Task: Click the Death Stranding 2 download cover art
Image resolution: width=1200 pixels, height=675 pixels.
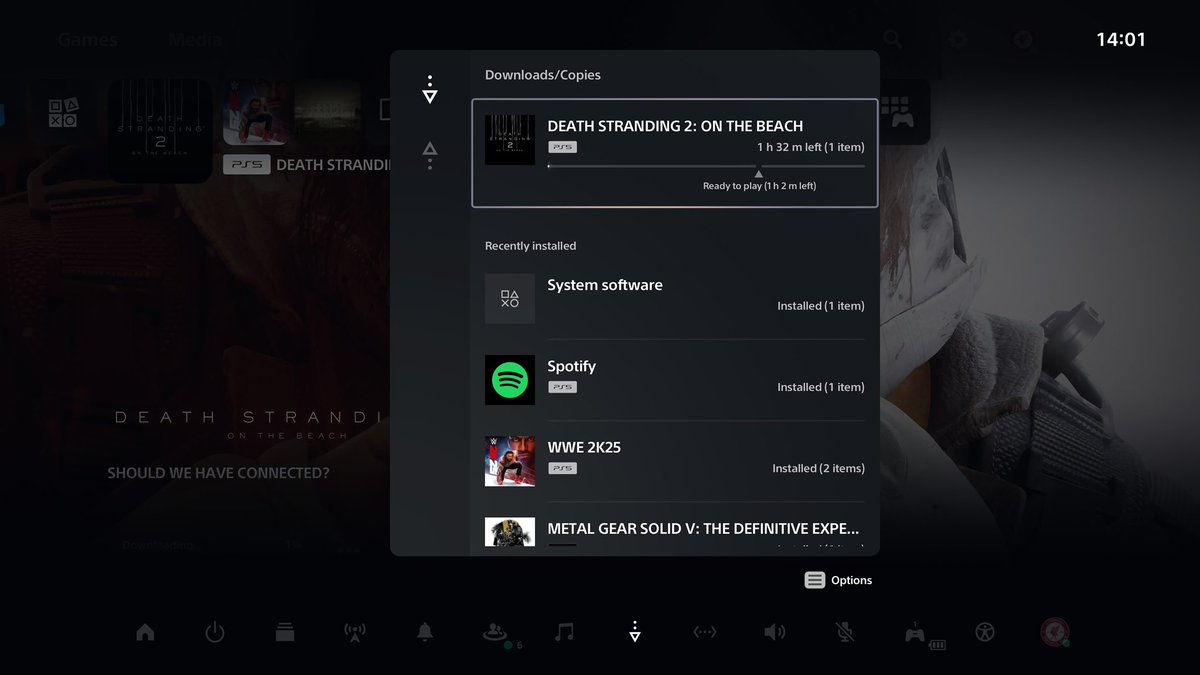Action: pos(510,140)
